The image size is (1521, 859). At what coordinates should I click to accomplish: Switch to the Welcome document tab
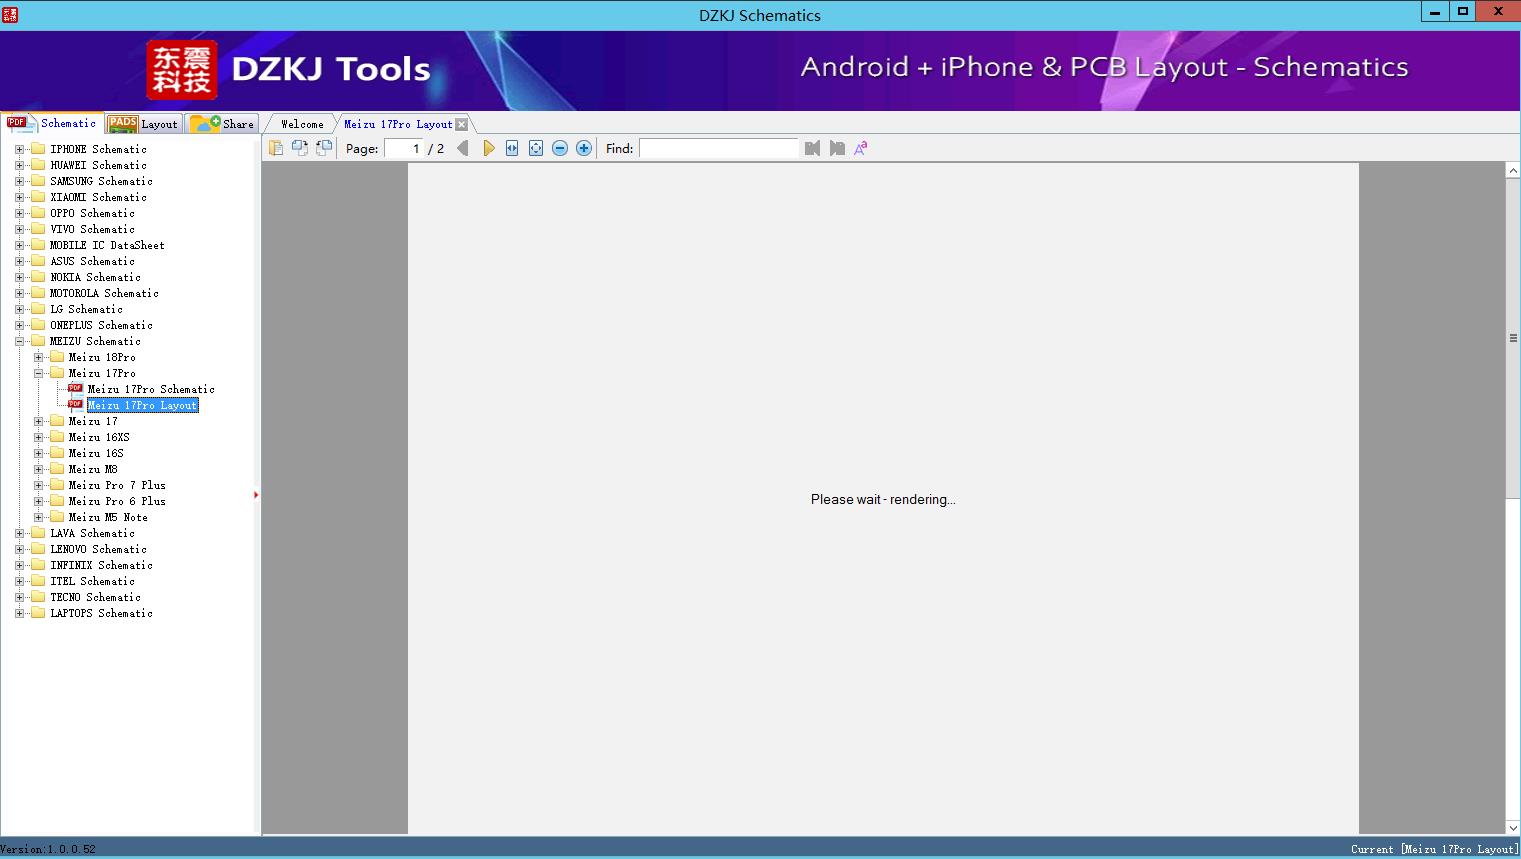(x=302, y=124)
